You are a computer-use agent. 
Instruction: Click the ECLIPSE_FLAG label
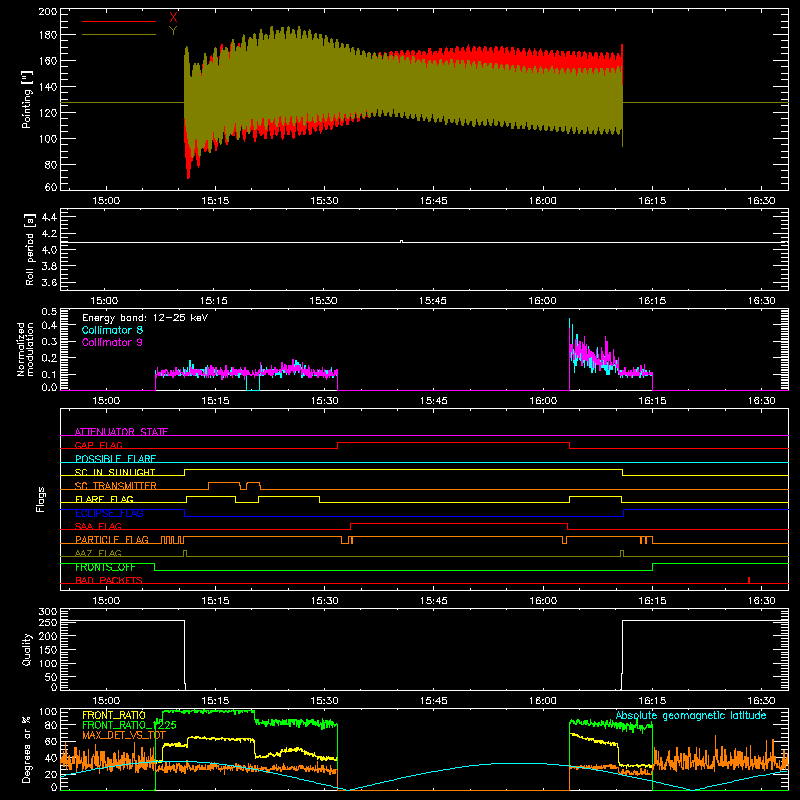pyautogui.click(x=109, y=513)
